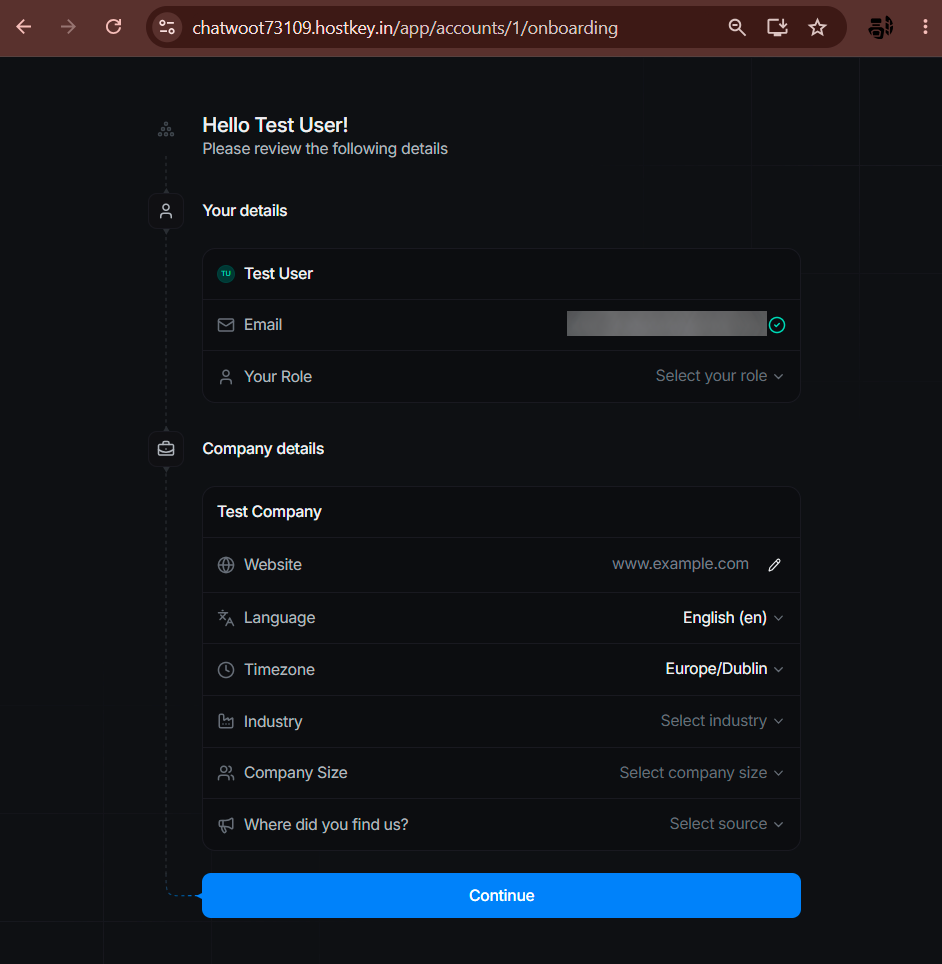Go back using the browser back arrow
This screenshot has width=942, height=964.
point(24,27)
